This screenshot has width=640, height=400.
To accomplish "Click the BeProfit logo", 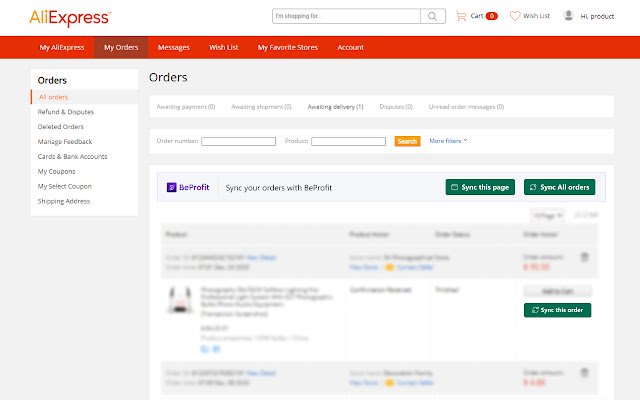I will point(188,187).
